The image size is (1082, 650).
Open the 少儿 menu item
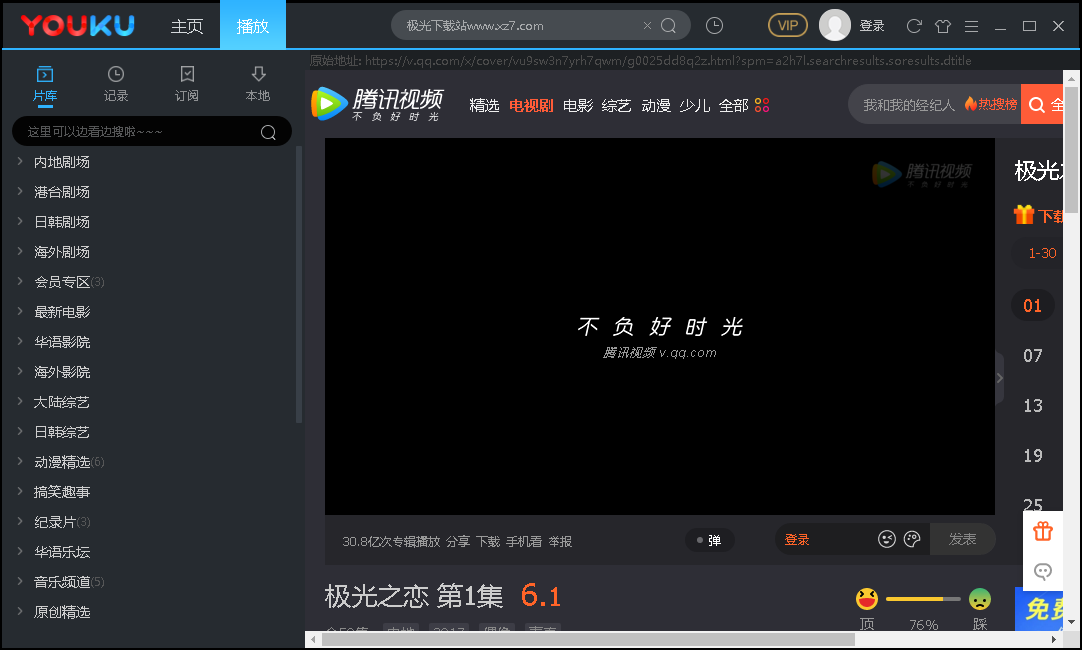click(x=694, y=106)
